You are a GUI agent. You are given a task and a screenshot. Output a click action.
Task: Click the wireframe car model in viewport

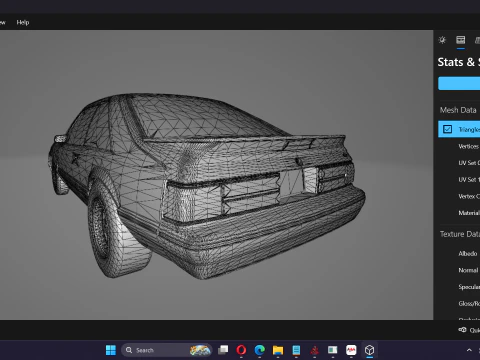(207, 187)
